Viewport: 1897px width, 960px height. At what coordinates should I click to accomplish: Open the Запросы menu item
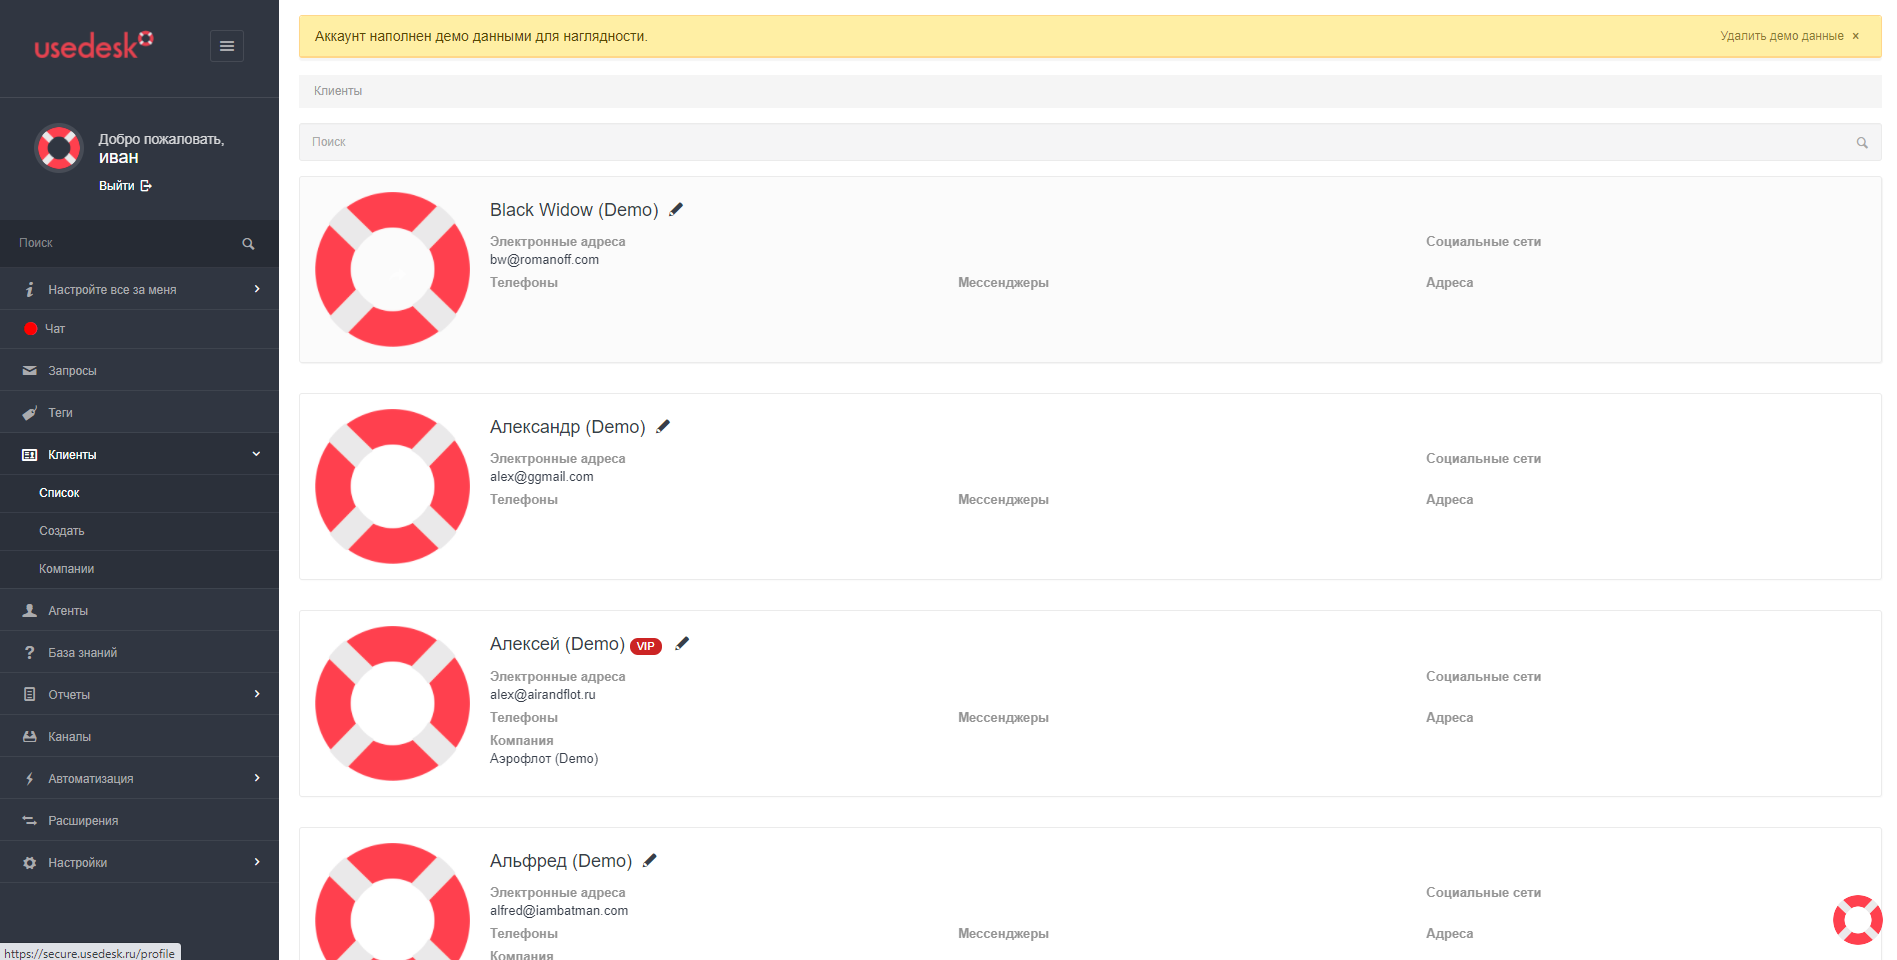click(139, 371)
